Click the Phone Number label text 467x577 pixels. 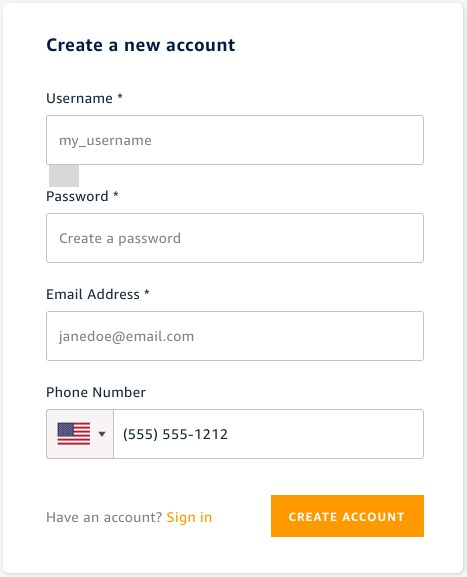[96, 392]
